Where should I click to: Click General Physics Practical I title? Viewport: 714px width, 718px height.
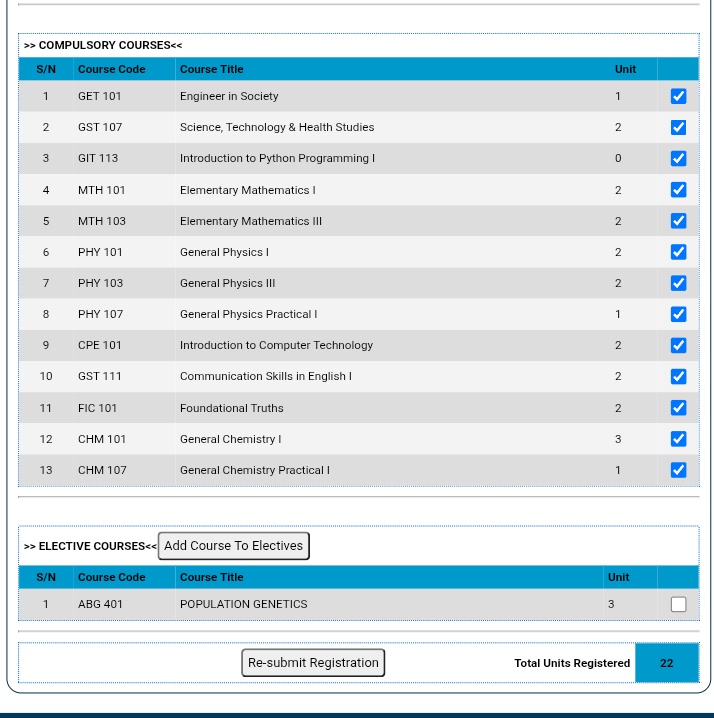click(249, 315)
